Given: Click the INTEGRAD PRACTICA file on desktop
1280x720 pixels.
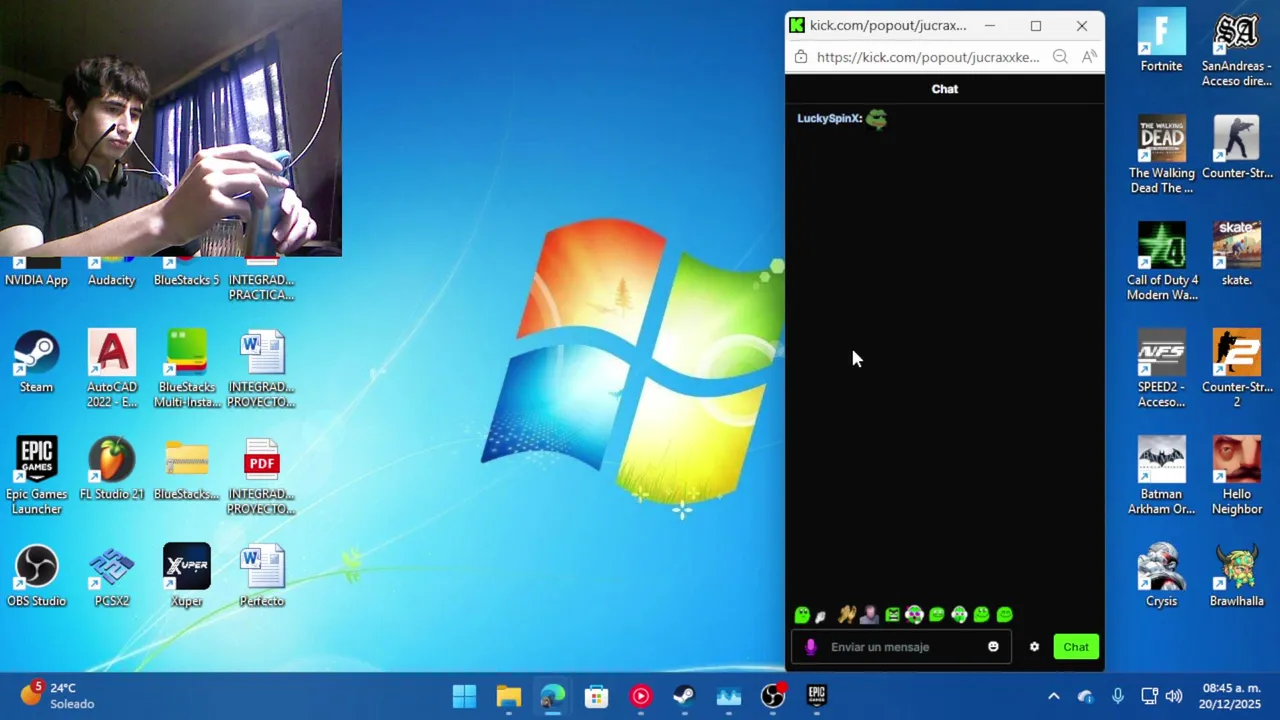Looking at the screenshot, I should coord(261,280).
